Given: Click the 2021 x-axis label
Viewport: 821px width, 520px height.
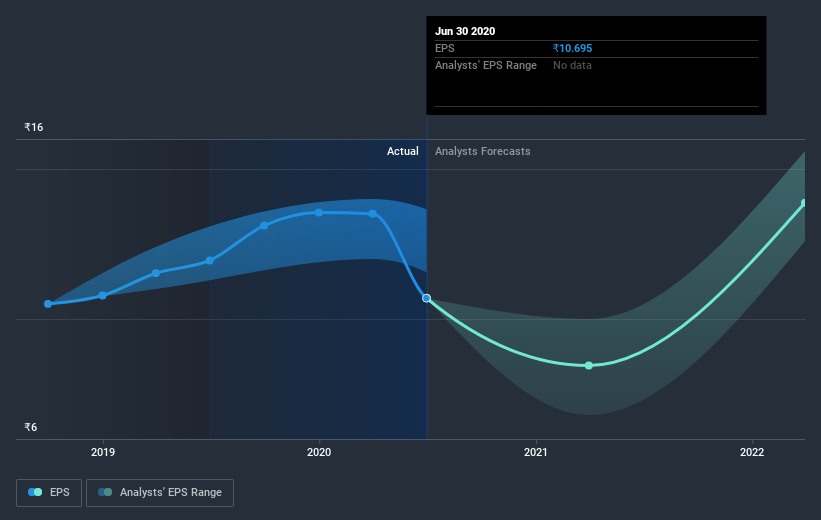Looking at the screenshot, I should [536, 452].
